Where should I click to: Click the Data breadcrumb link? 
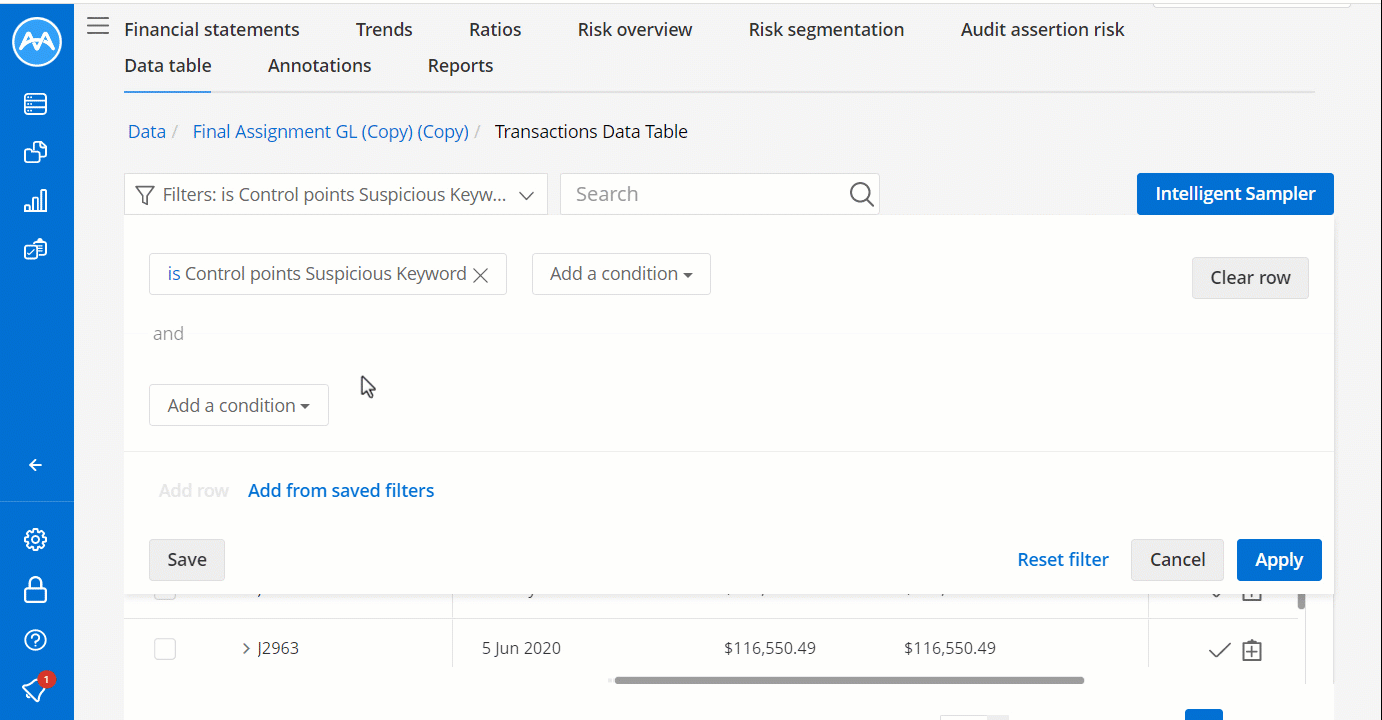click(147, 131)
